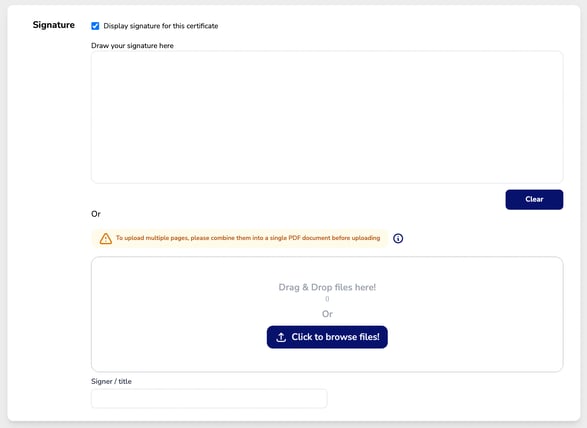
Task: Click the Or separator below signature canvas
Action: click(96, 214)
